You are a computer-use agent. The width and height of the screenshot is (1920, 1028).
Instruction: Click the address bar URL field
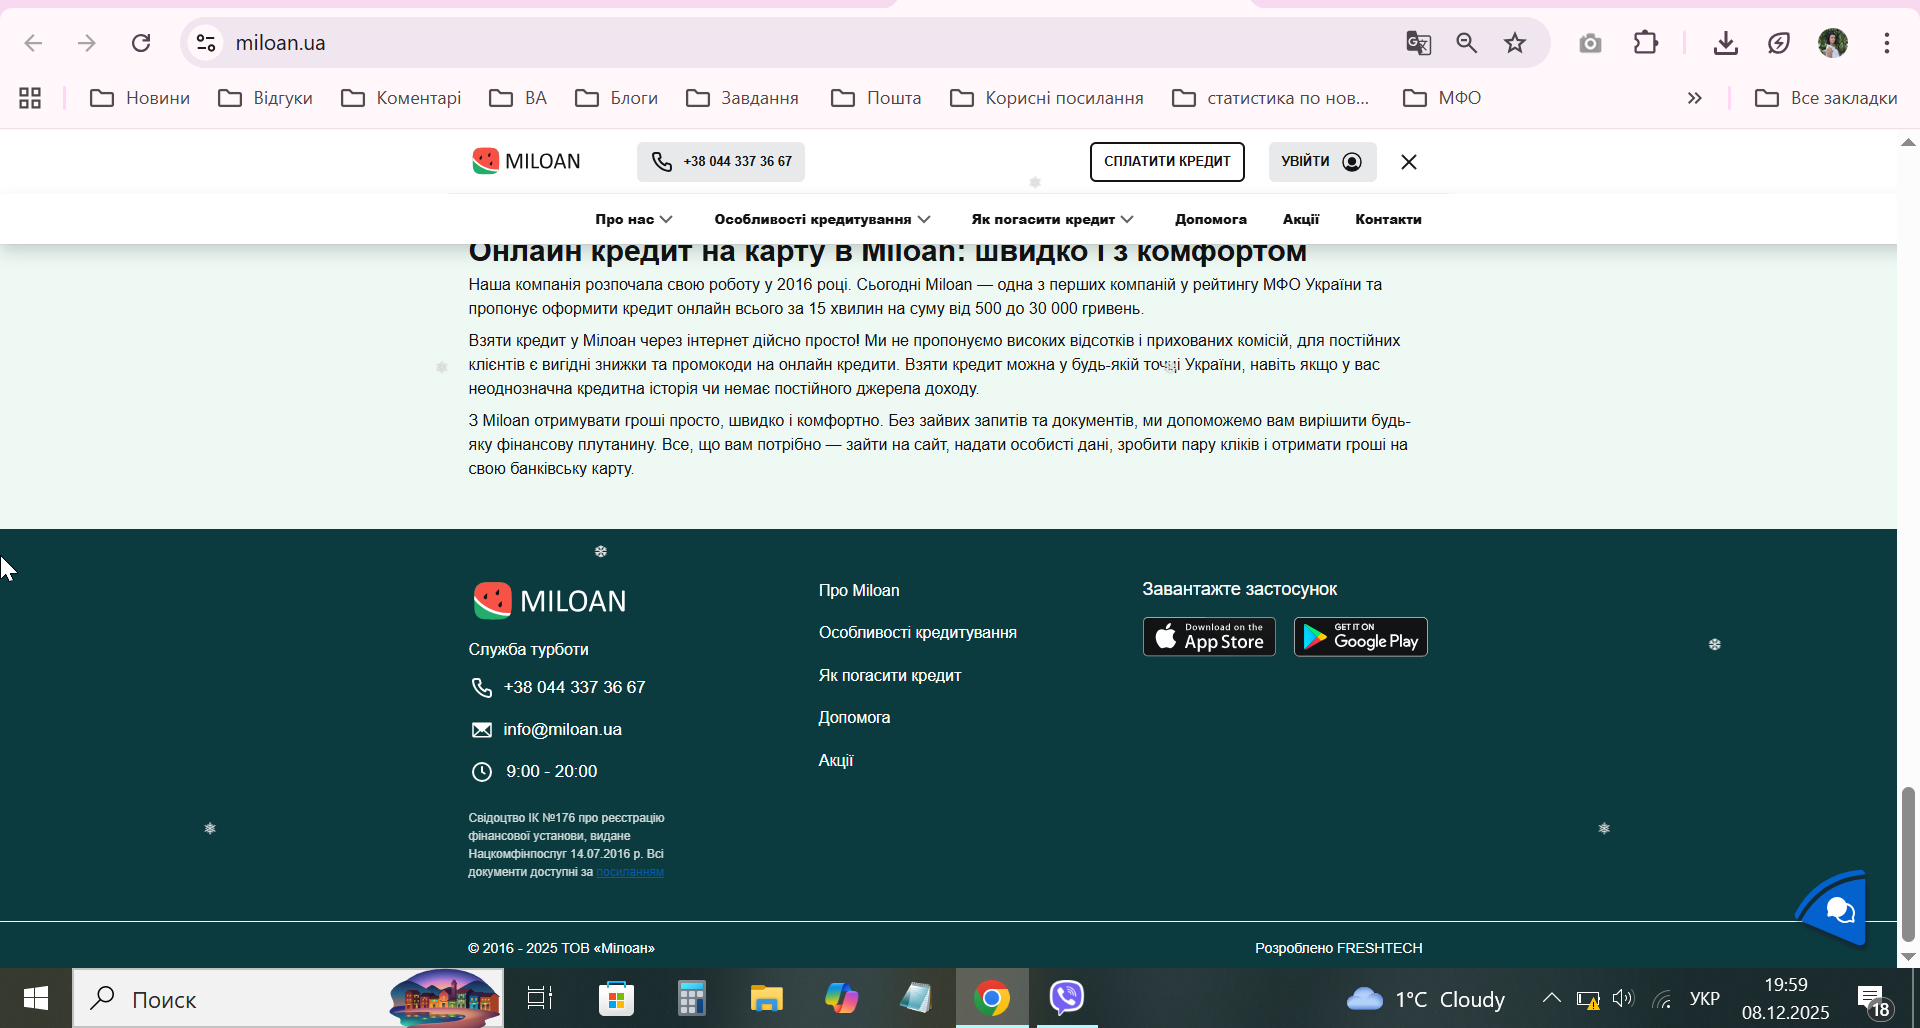pyautogui.click(x=800, y=43)
